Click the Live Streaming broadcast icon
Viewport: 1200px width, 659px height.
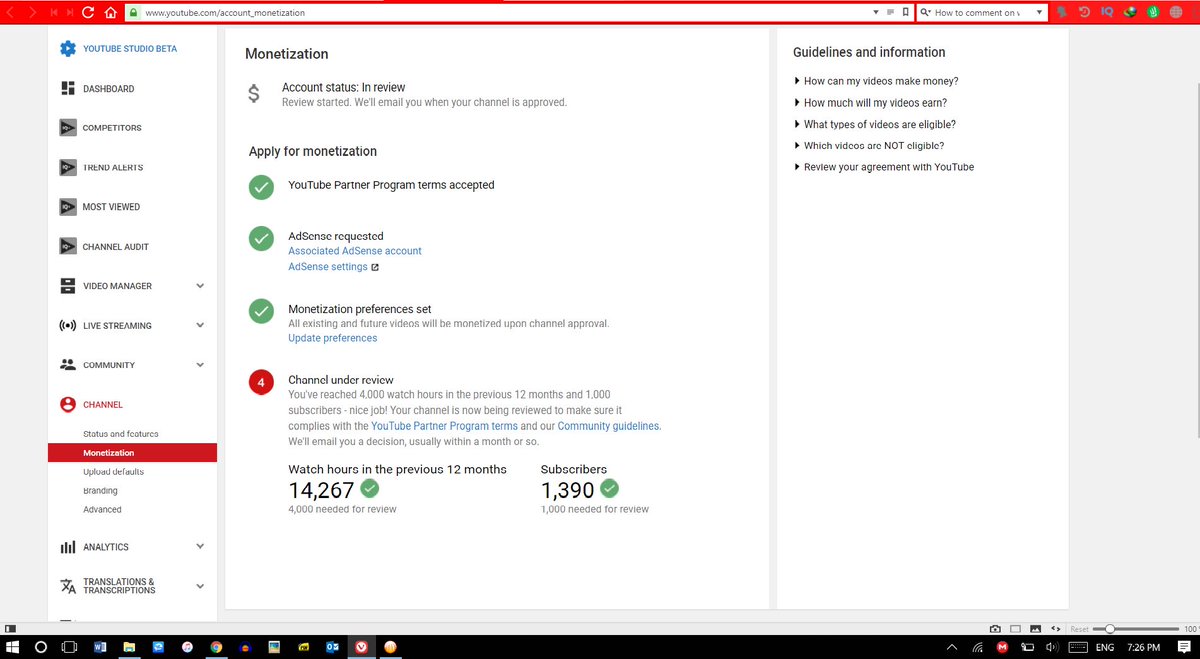68,326
